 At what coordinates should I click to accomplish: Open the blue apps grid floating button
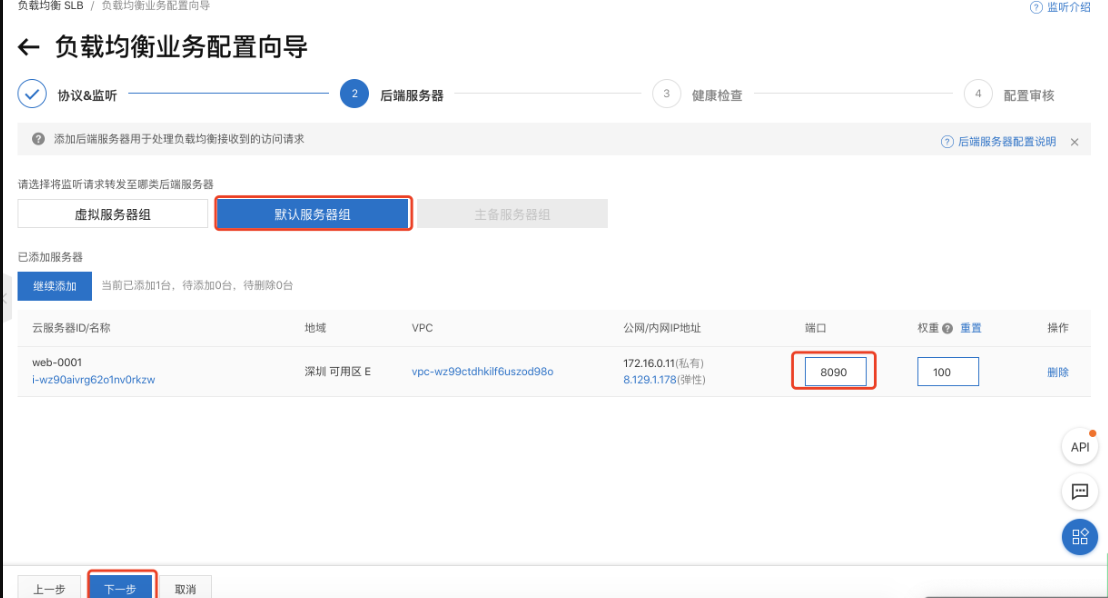[x=1080, y=537]
